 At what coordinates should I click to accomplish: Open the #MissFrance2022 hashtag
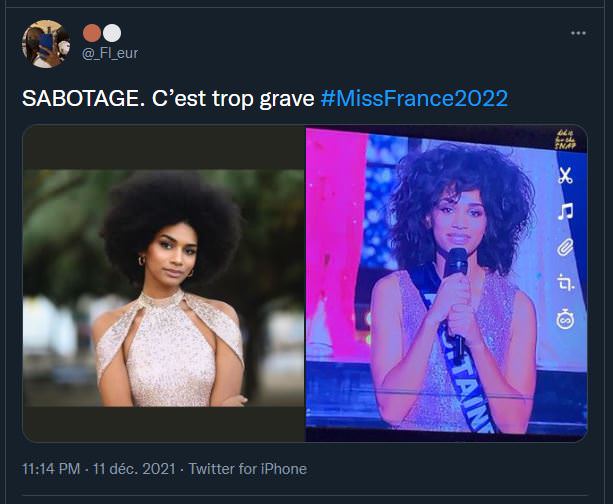[x=414, y=98]
